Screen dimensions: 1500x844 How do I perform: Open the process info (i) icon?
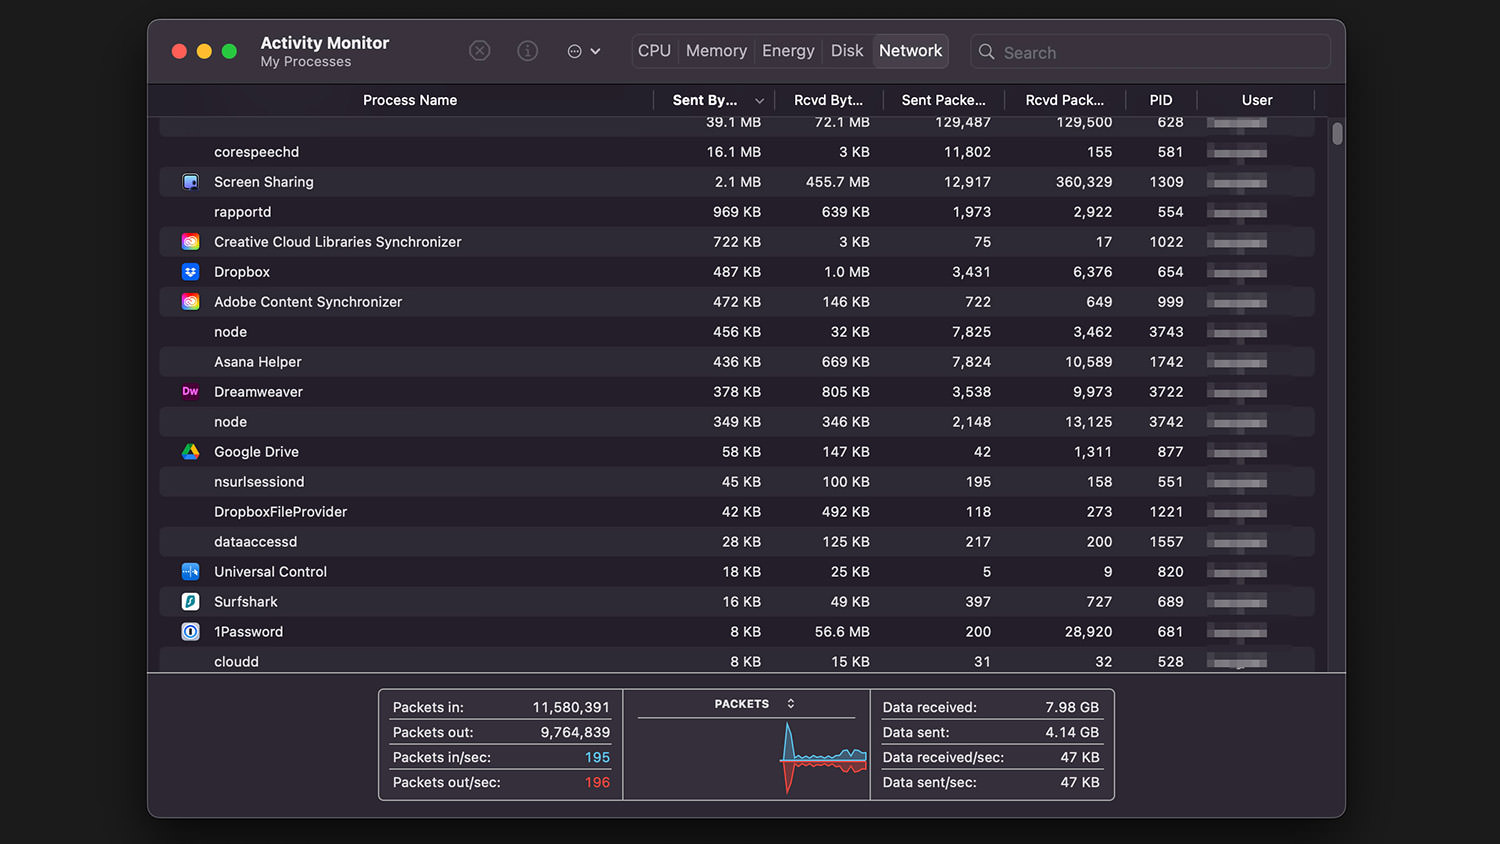click(x=528, y=51)
